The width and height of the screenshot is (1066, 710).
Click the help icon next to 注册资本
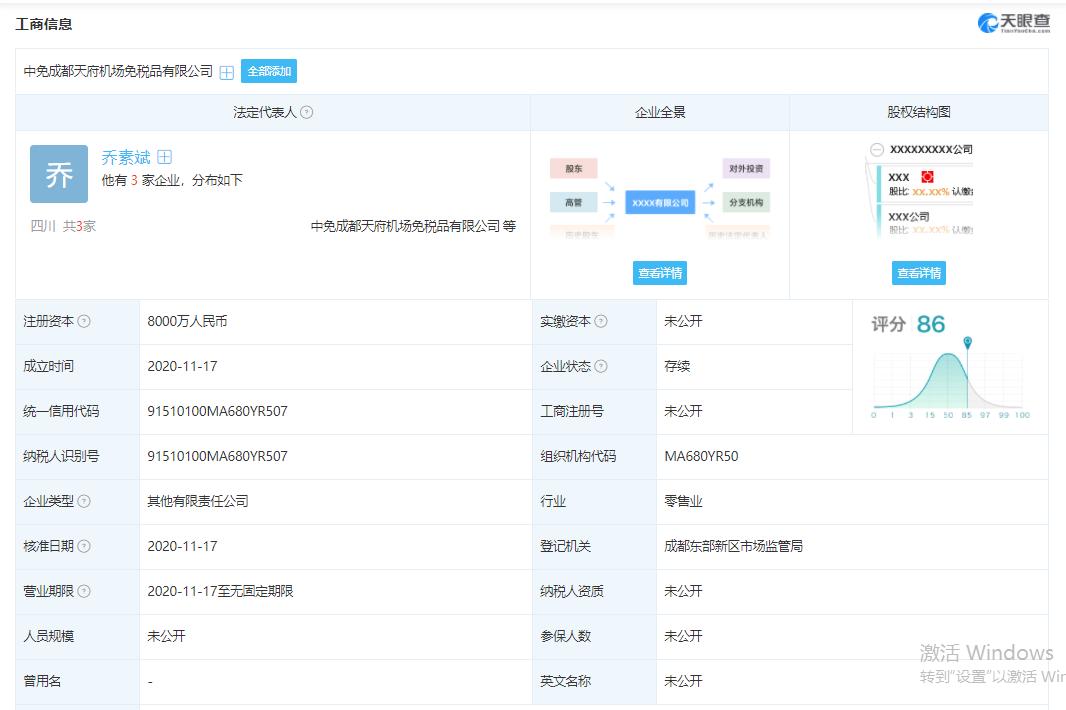click(x=84, y=322)
